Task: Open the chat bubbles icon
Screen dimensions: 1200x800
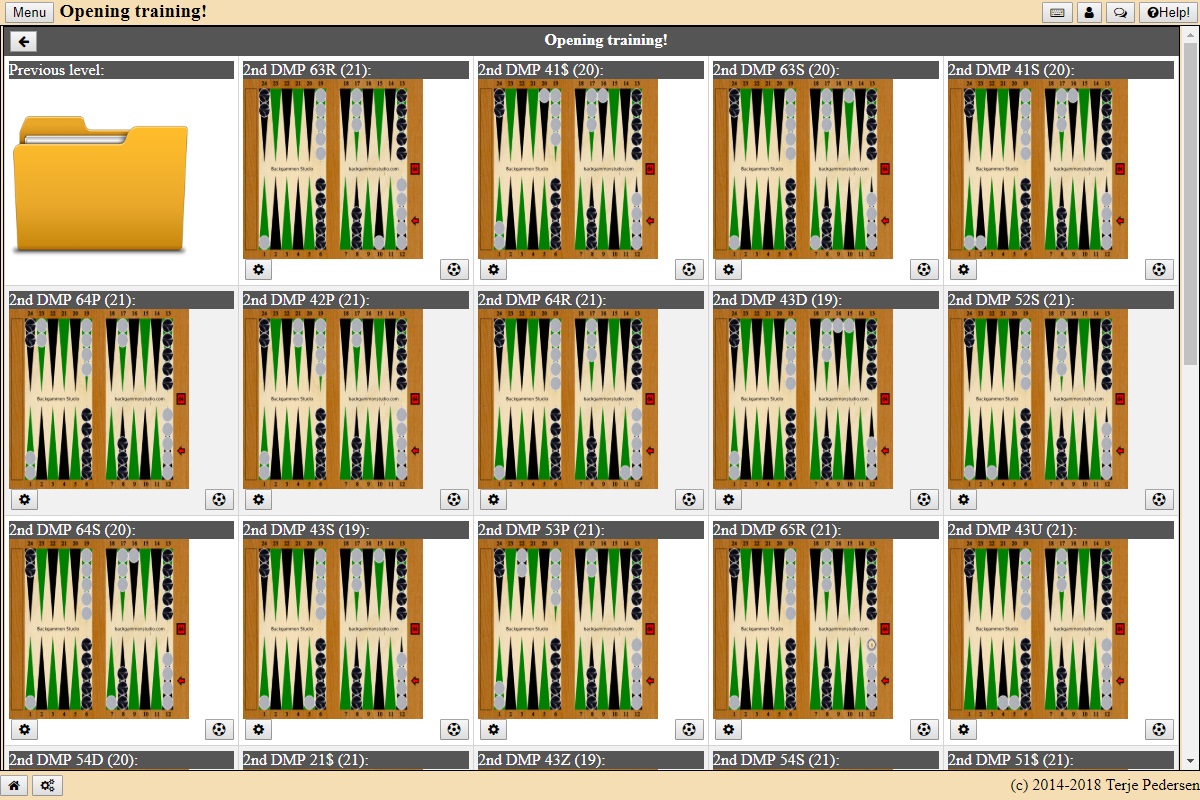Action: [x=1121, y=13]
